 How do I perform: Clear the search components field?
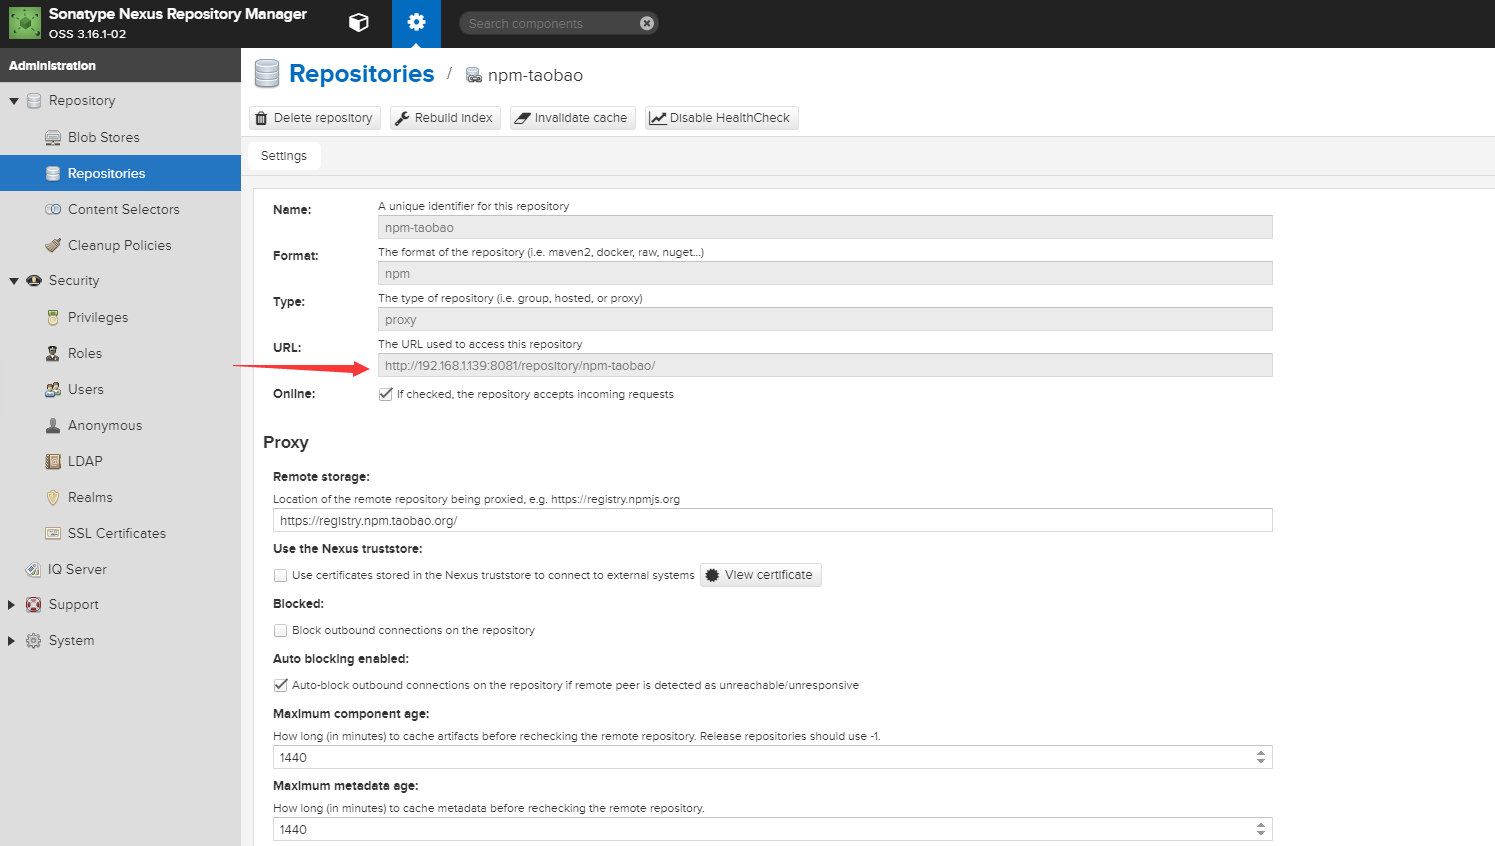(647, 22)
